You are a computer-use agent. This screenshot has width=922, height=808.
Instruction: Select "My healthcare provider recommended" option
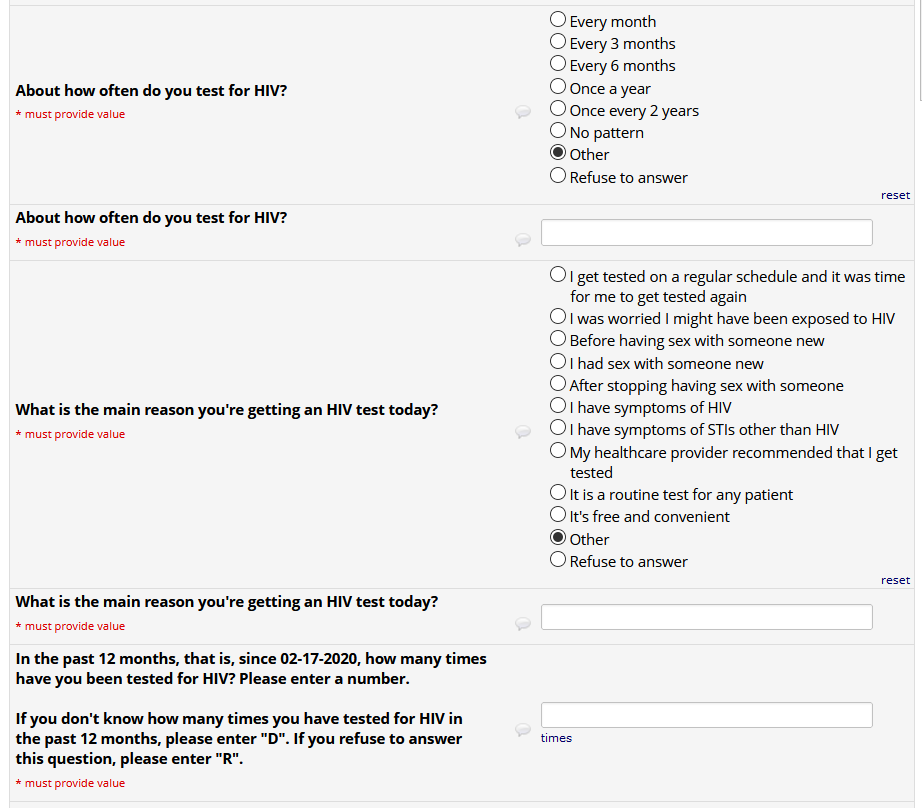pyautogui.click(x=558, y=452)
